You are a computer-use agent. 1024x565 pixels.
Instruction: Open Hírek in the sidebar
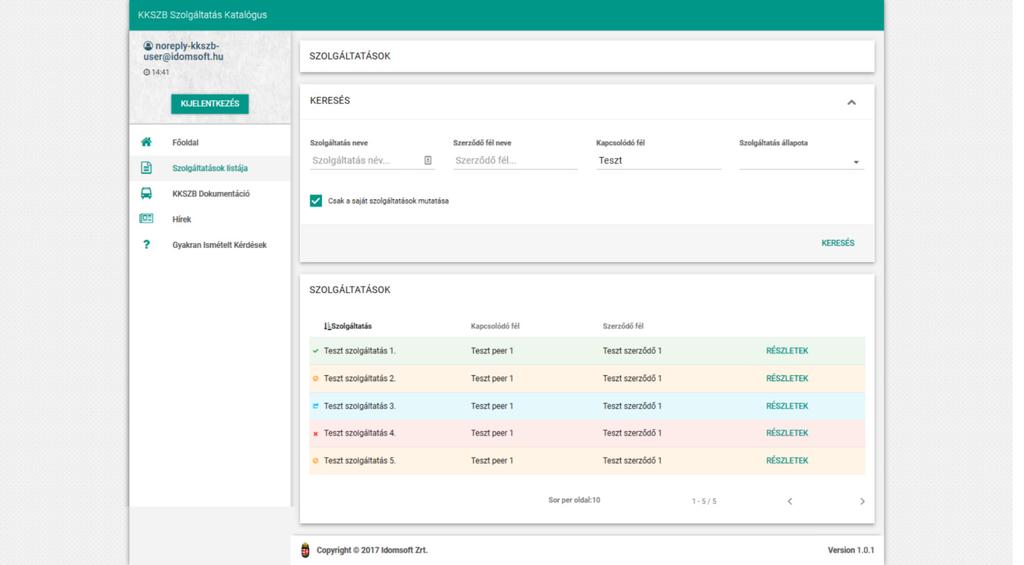(210, 219)
